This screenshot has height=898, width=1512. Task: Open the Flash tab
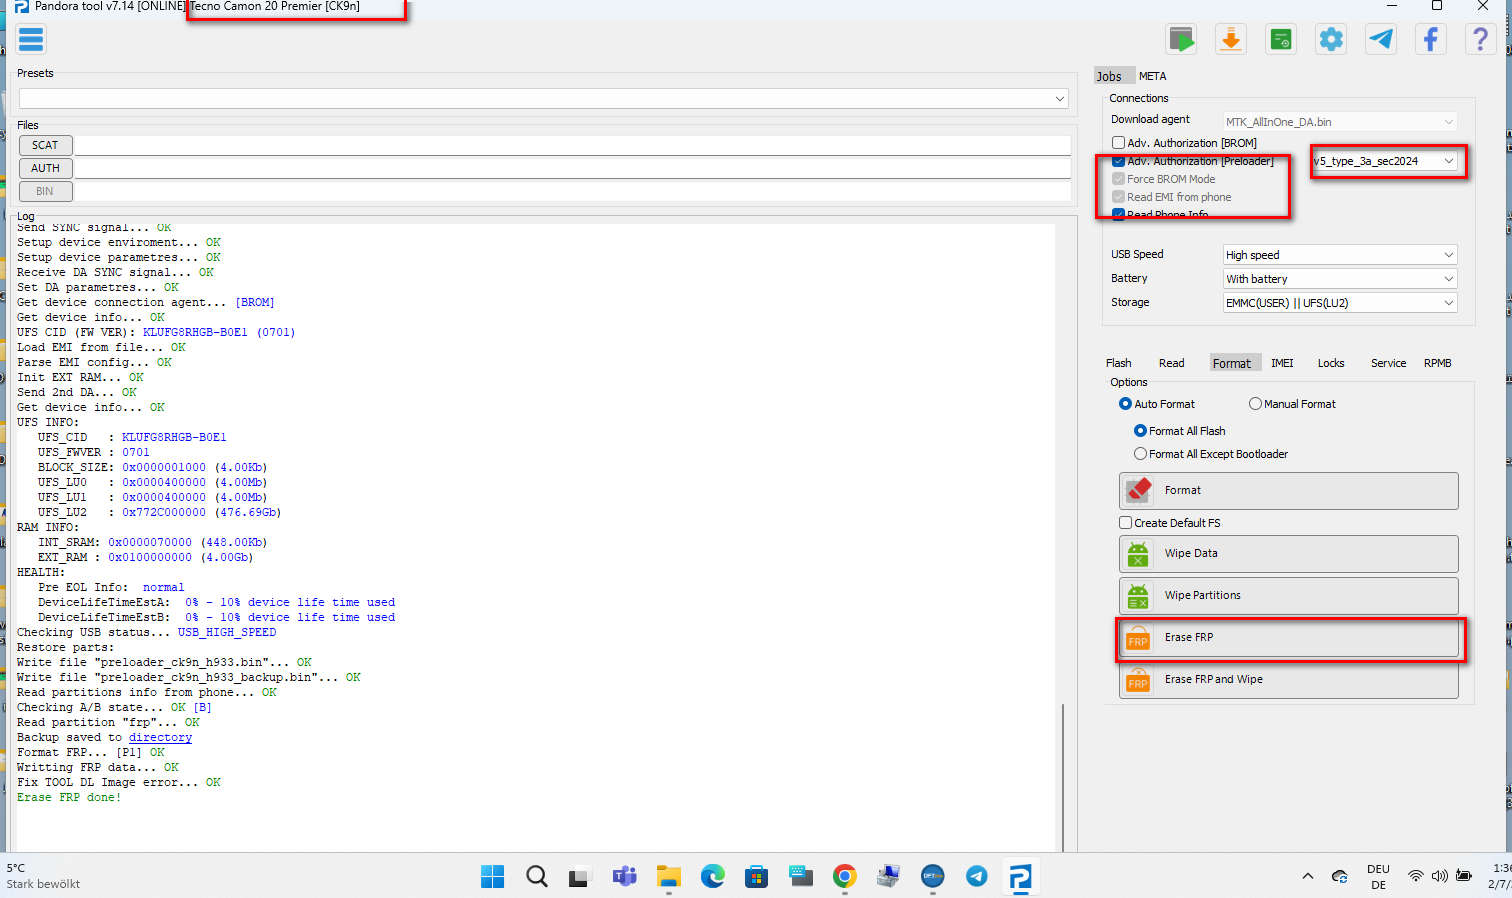[x=1119, y=363]
